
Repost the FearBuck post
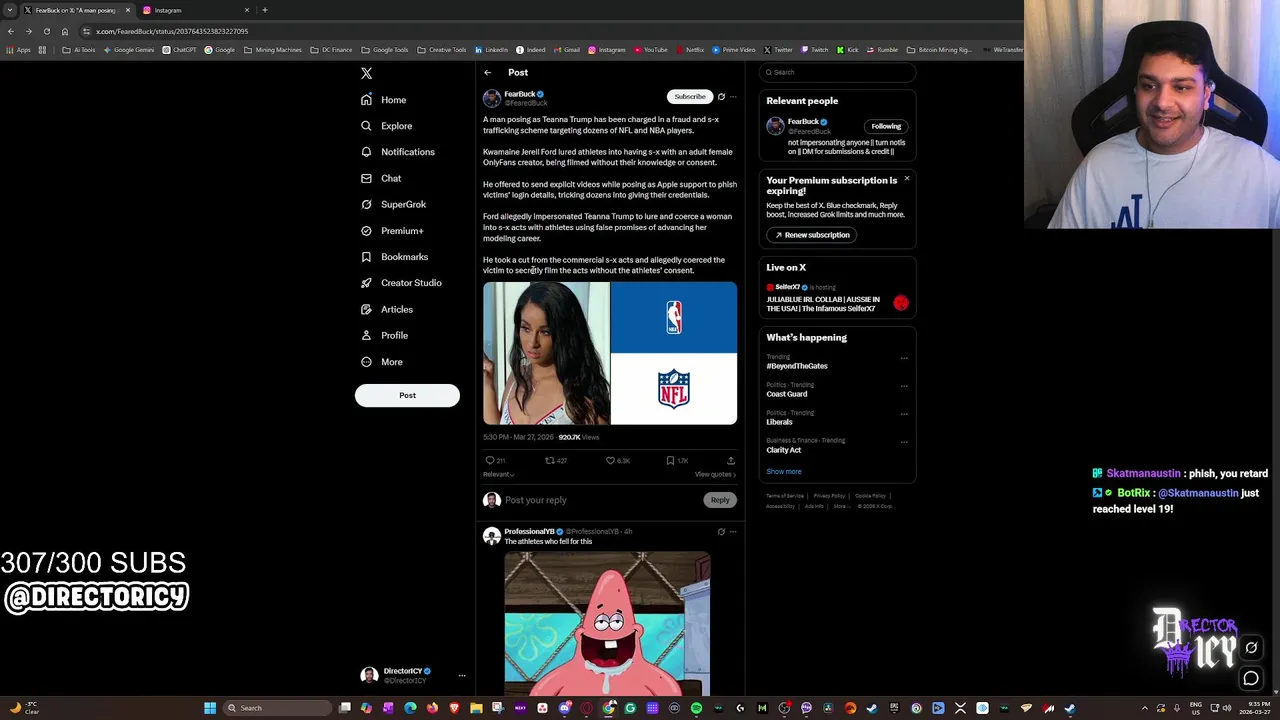(x=549, y=460)
